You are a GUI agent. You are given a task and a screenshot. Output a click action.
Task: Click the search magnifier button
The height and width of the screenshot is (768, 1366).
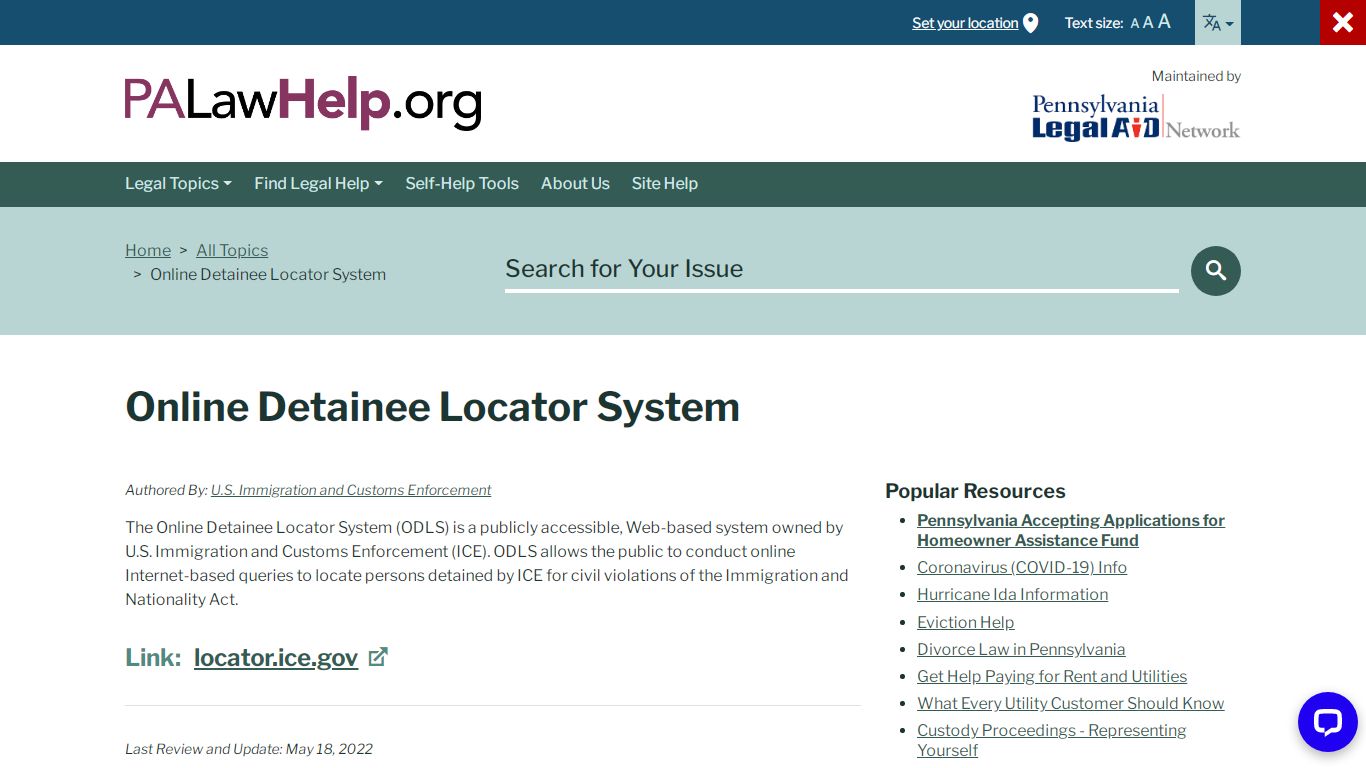point(1216,271)
